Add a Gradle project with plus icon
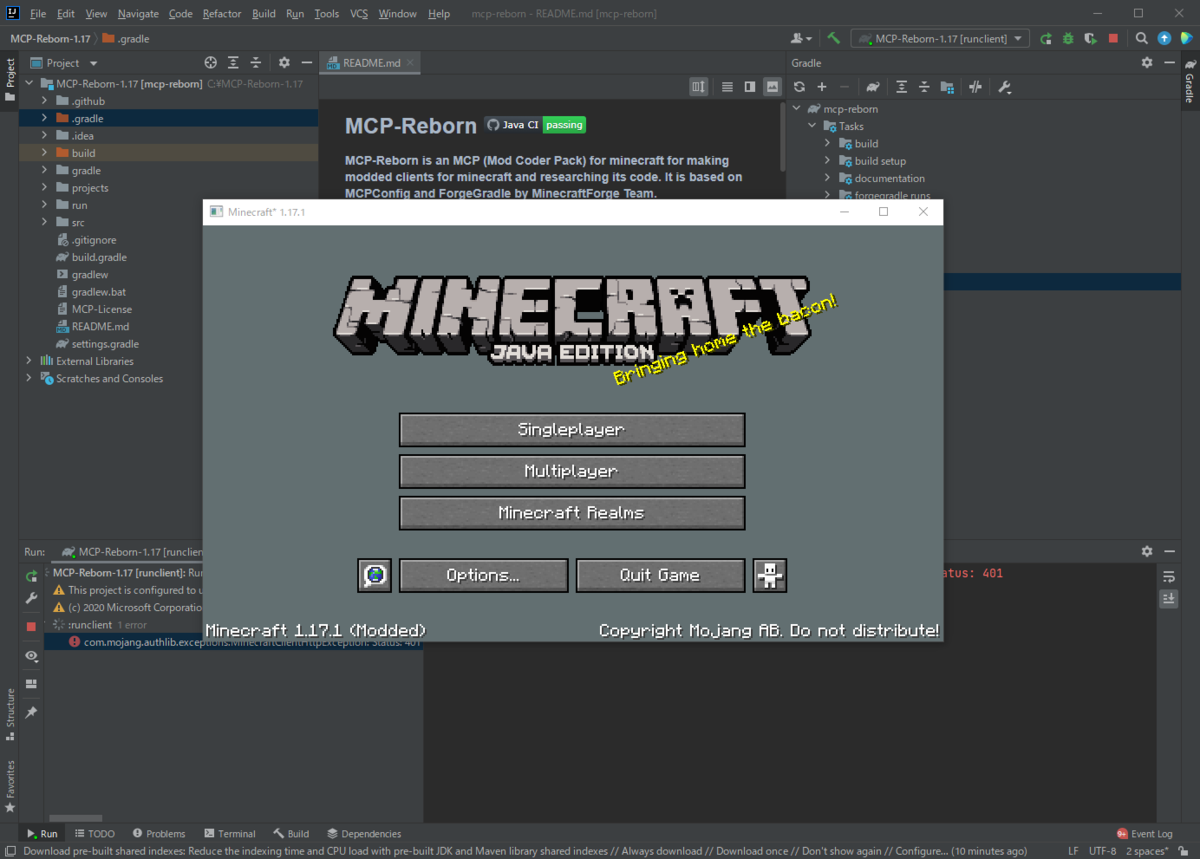Image resolution: width=1200 pixels, height=859 pixels. (x=822, y=87)
